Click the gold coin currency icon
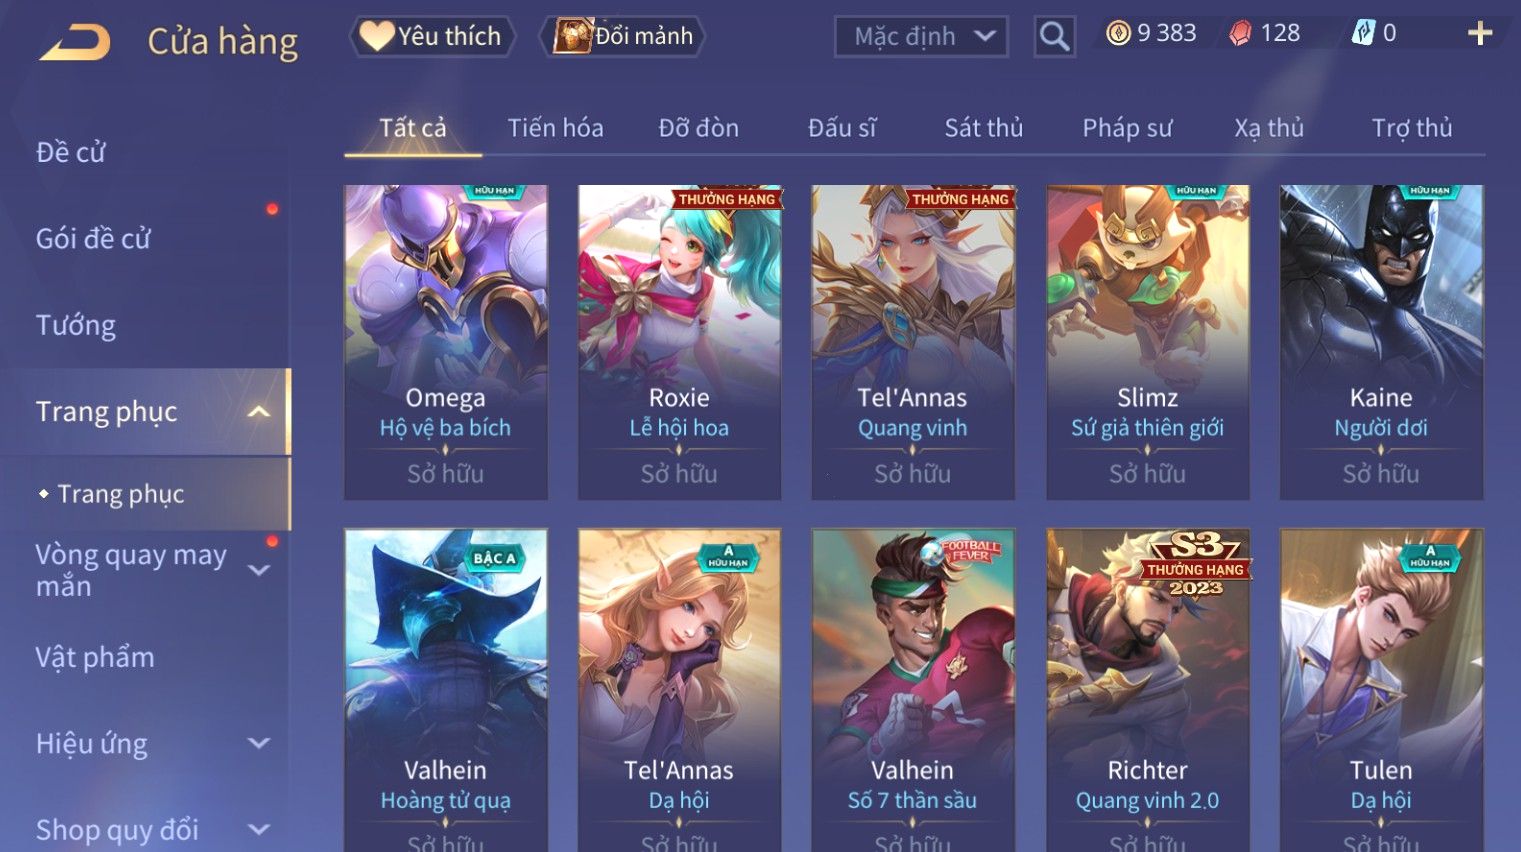 tap(1118, 33)
